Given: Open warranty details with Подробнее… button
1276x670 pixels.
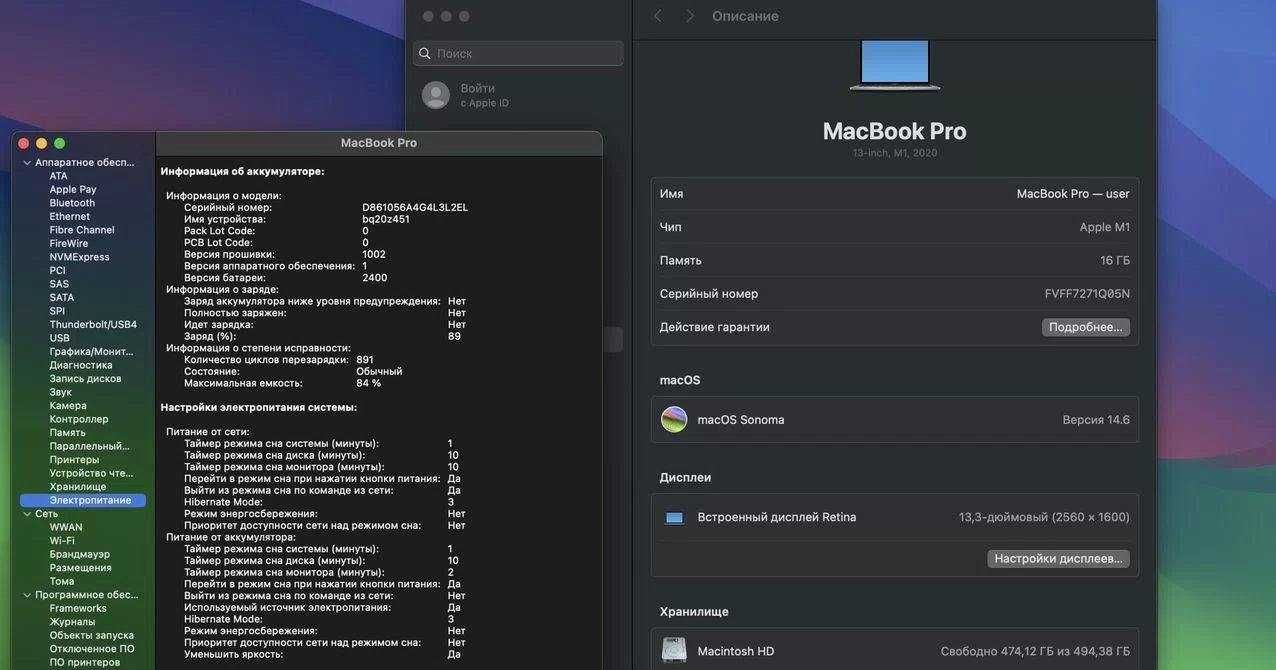Looking at the screenshot, I should [x=1086, y=327].
